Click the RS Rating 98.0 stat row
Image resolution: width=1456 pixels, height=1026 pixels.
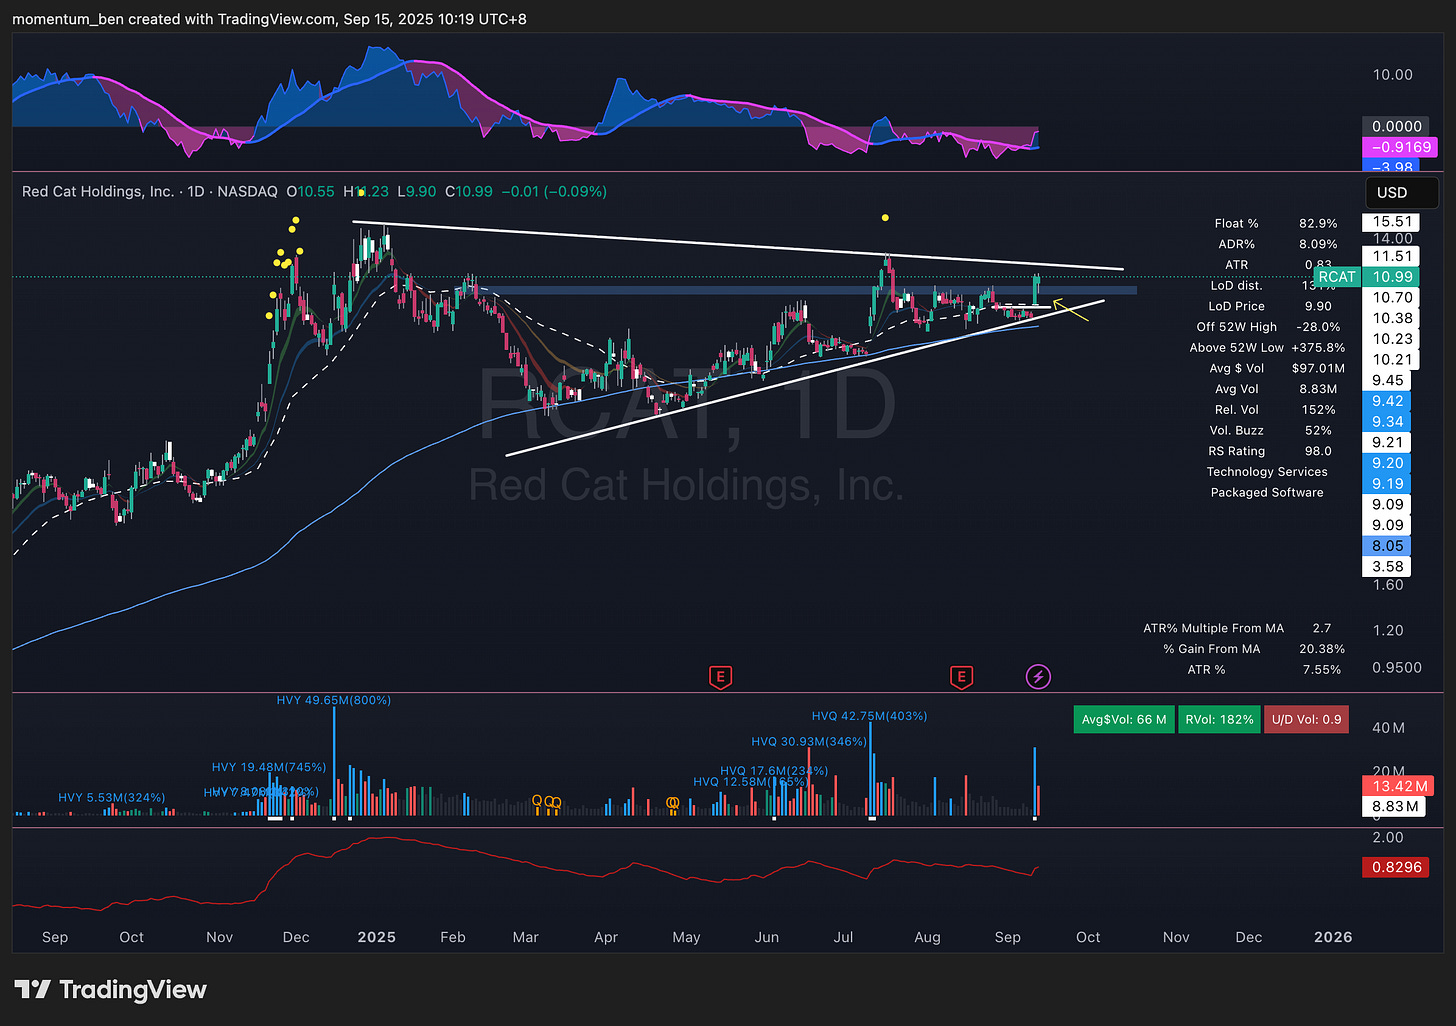[x=1270, y=451]
